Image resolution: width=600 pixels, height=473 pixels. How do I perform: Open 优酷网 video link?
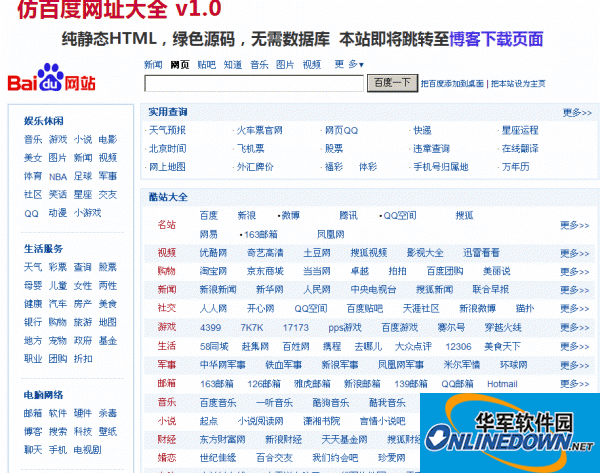213,253
